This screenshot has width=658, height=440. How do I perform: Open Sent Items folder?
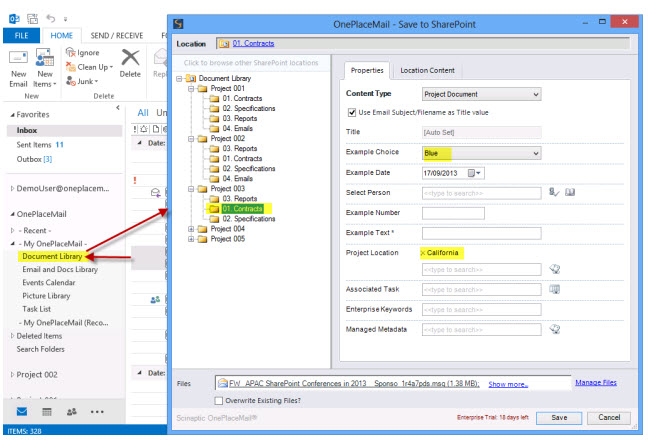point(34,145)
